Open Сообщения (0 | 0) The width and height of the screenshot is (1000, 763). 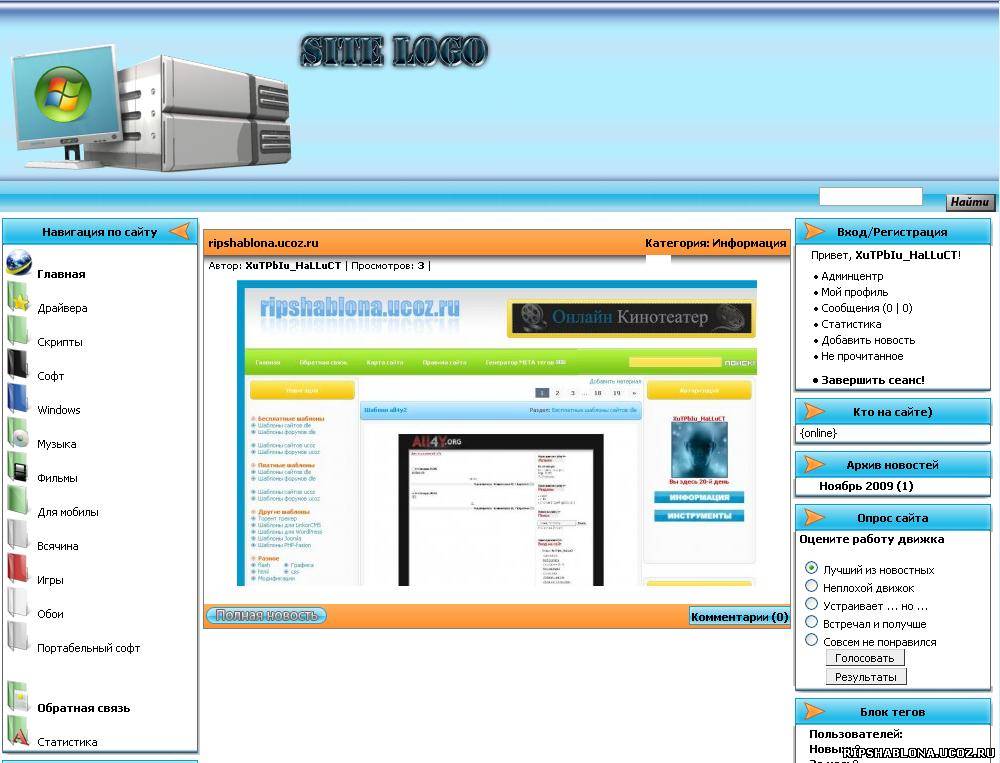click(867, 308)
